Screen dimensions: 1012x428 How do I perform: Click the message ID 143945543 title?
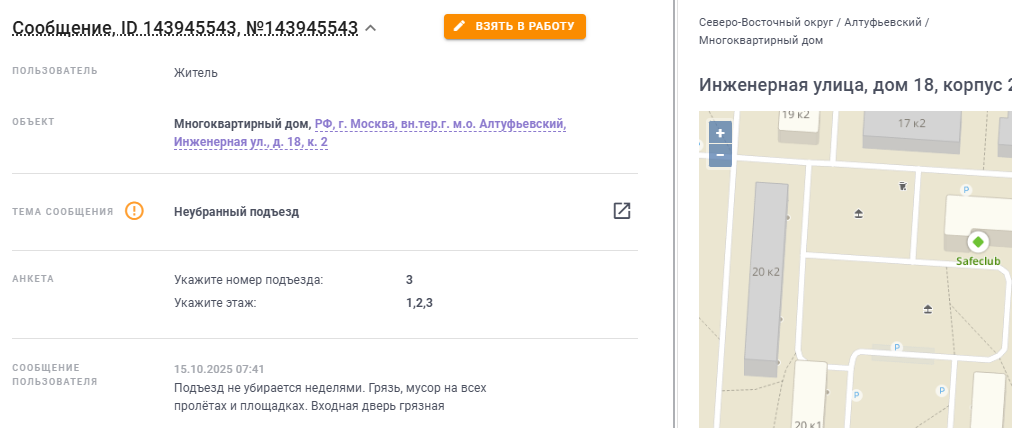185,28
